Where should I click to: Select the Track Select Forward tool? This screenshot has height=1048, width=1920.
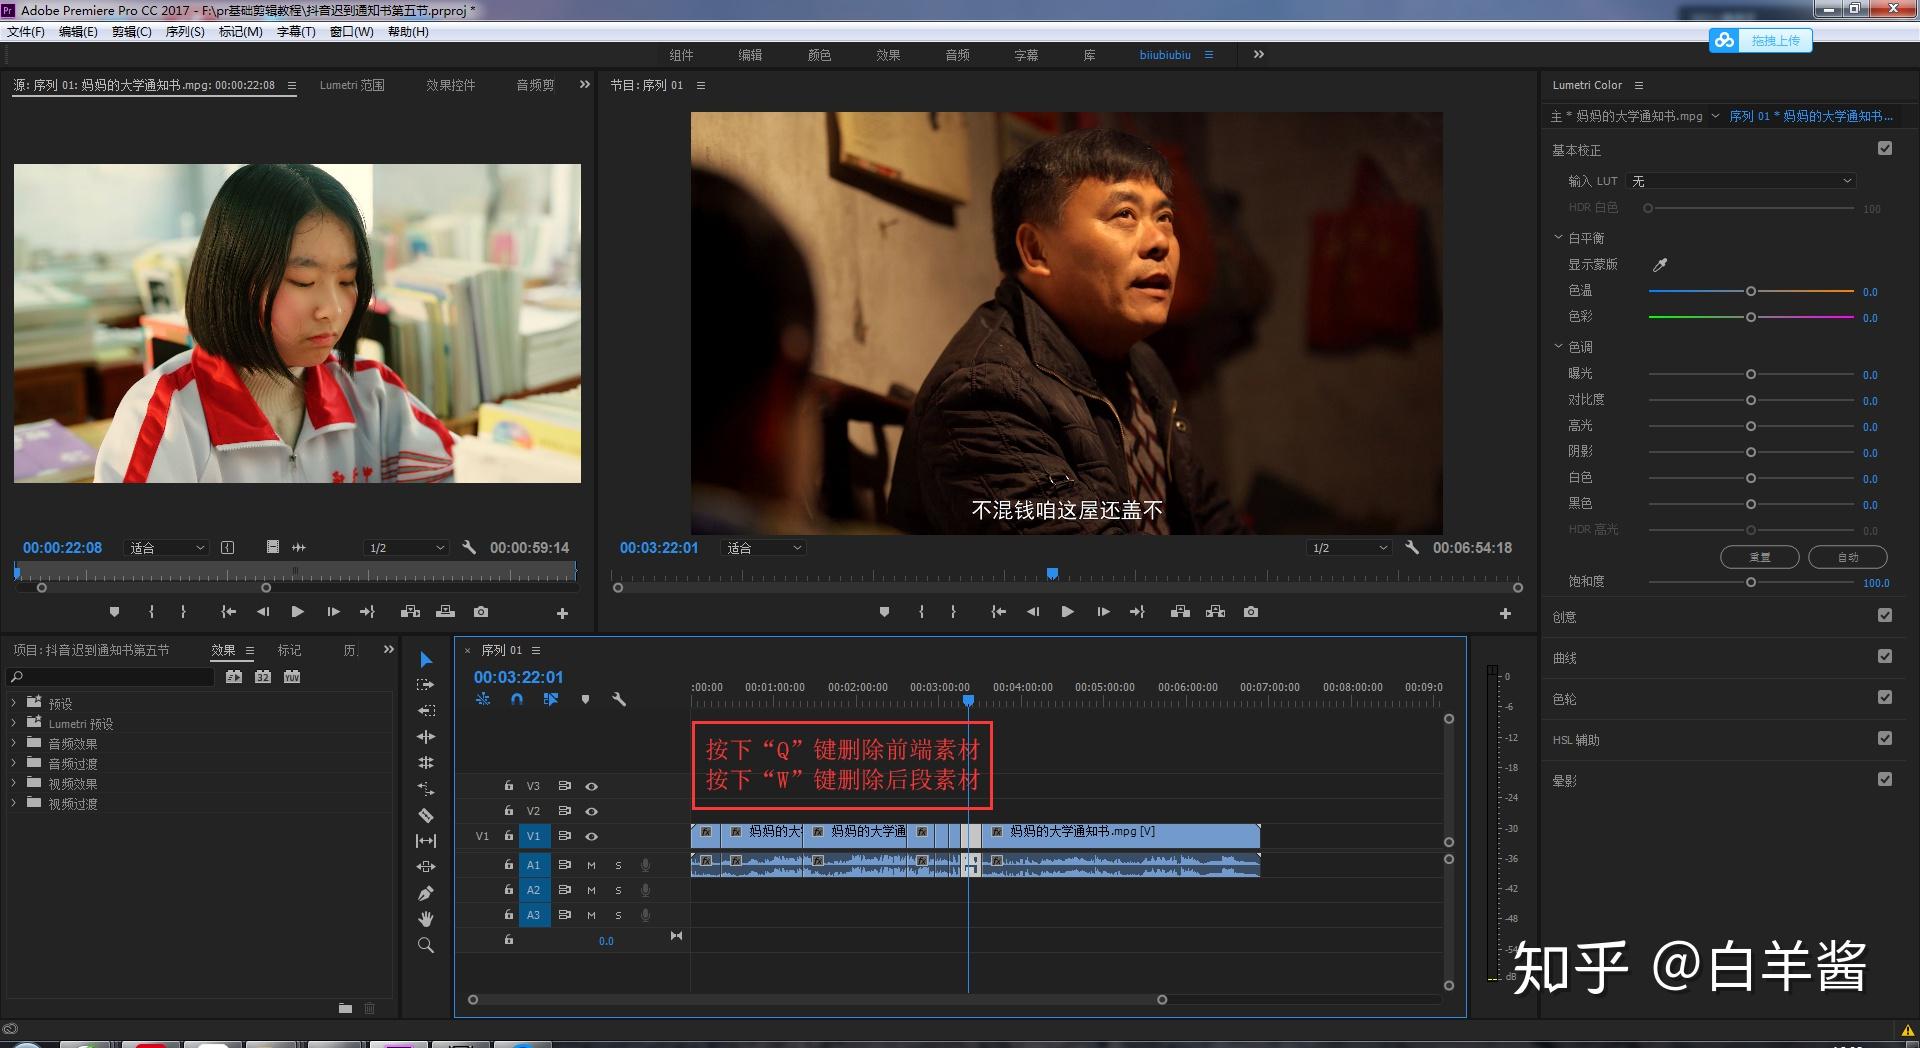point(426,685)
